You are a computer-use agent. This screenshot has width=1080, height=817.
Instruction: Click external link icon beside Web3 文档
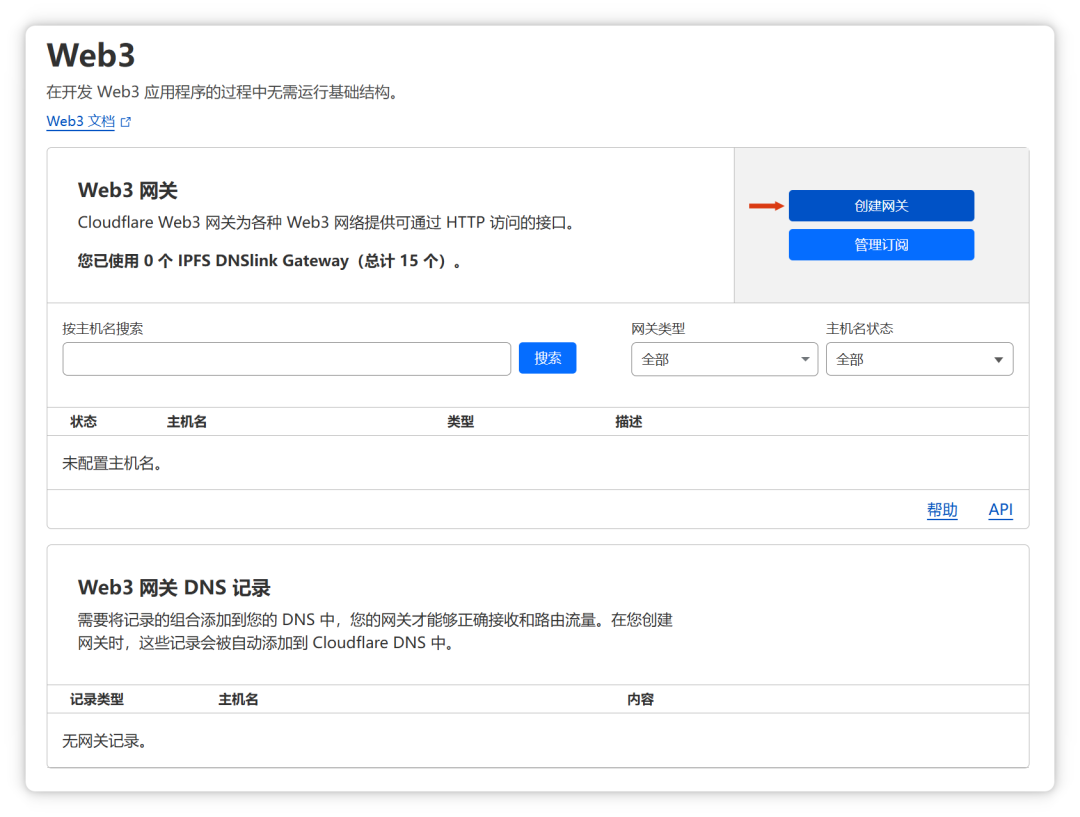(125, 122)
